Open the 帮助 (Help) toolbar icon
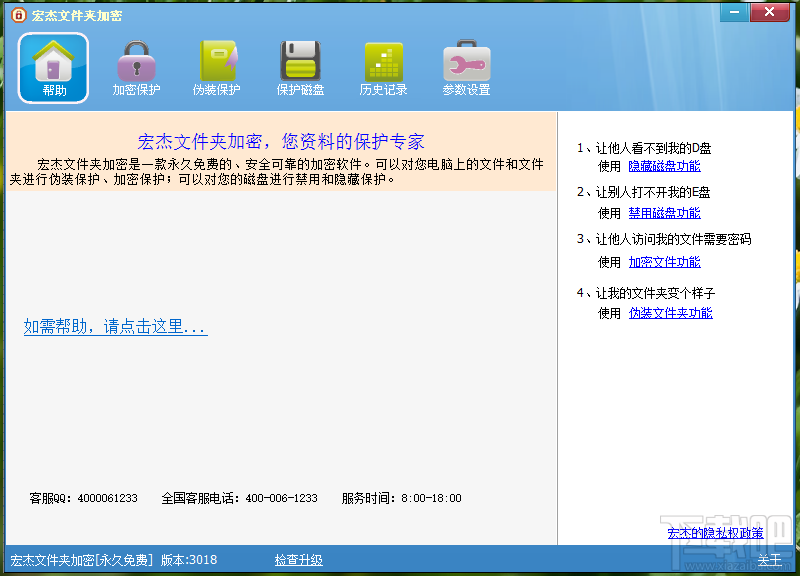 pyautogui.click(x=53, y=67)
